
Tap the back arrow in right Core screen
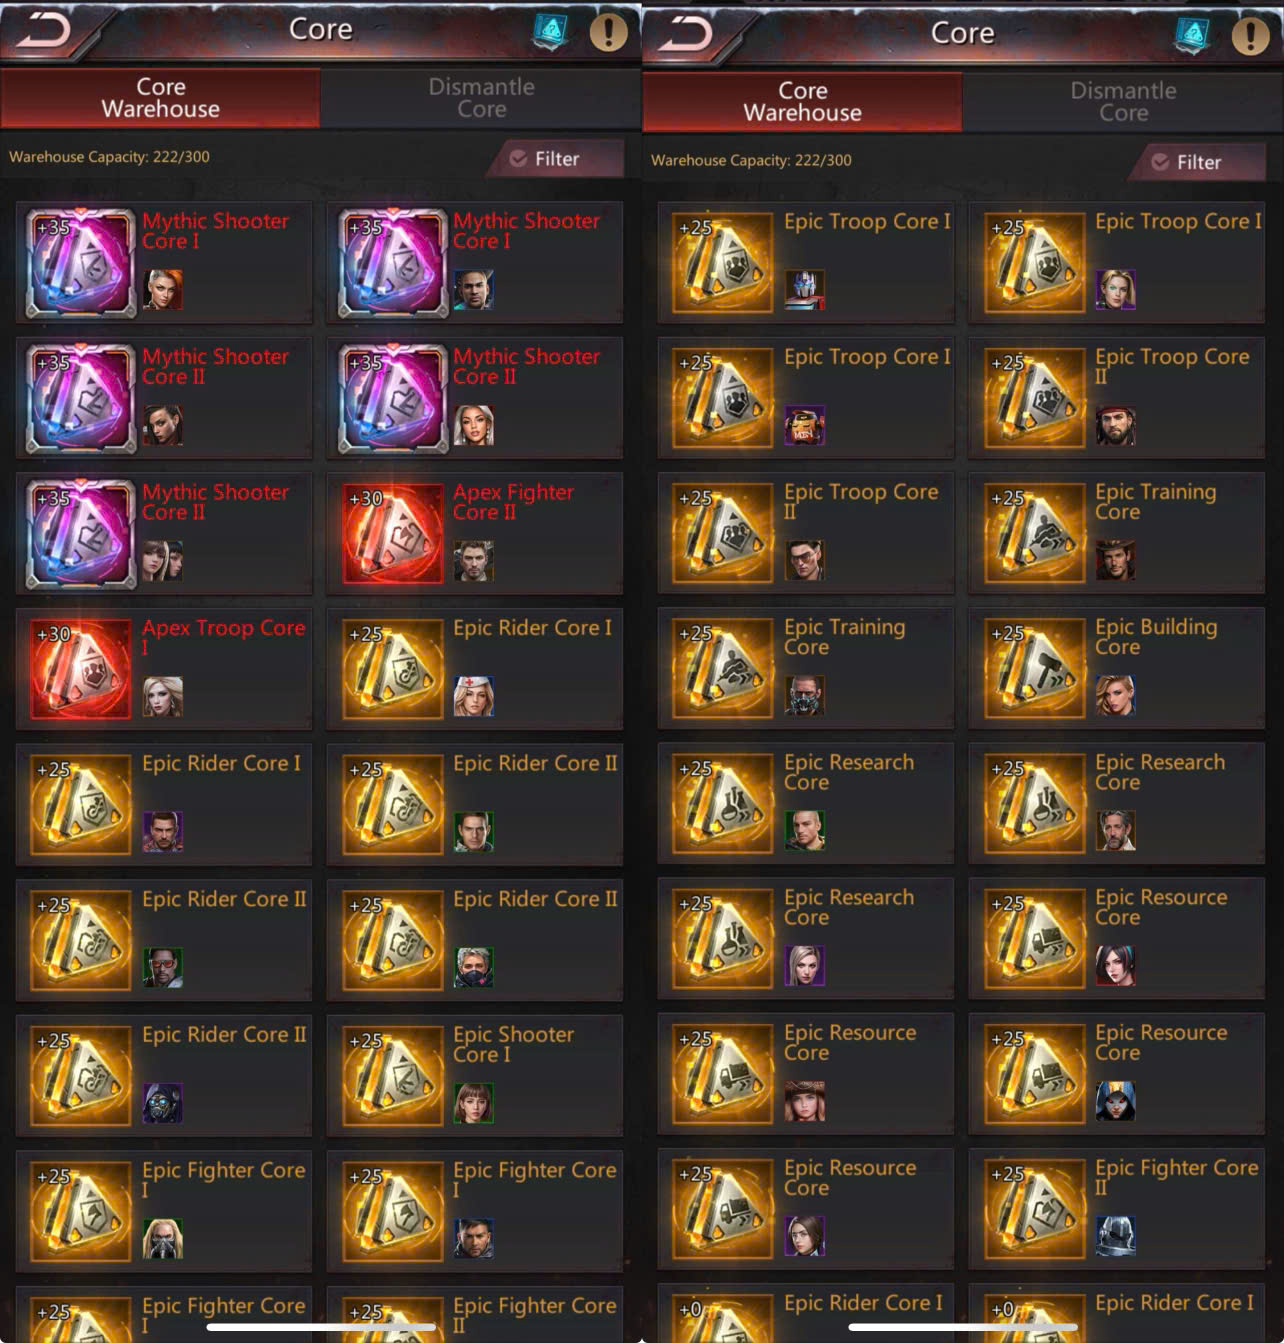click(x=685, y=34)
